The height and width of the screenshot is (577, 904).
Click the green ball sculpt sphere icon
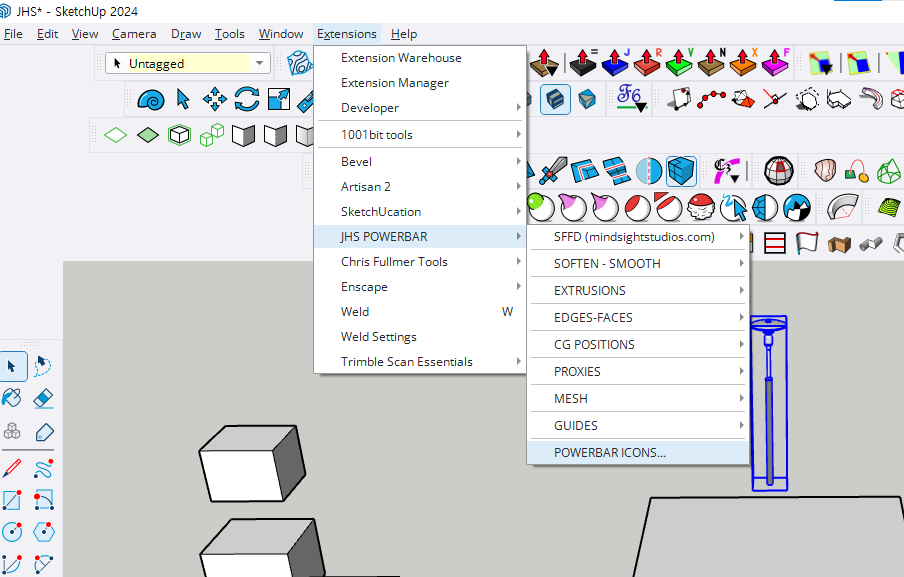(540, 207)
